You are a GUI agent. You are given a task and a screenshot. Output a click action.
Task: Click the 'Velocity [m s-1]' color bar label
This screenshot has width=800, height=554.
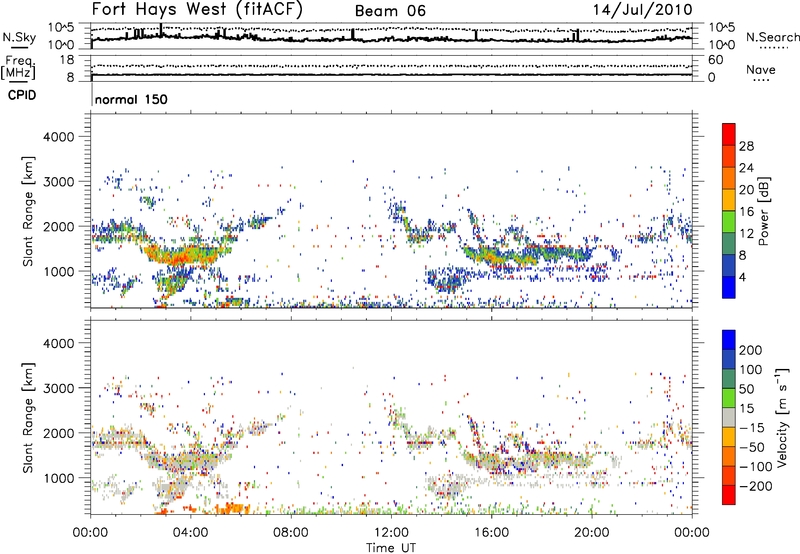click(x=782, y=417)
